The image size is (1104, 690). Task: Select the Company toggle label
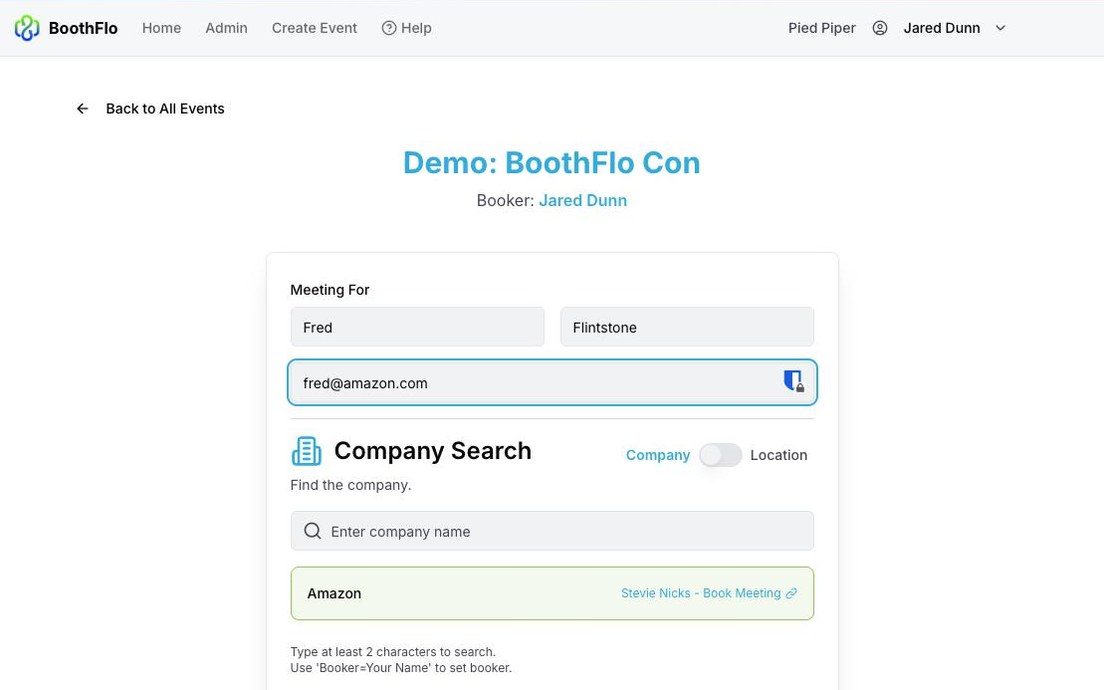(658, 456)
